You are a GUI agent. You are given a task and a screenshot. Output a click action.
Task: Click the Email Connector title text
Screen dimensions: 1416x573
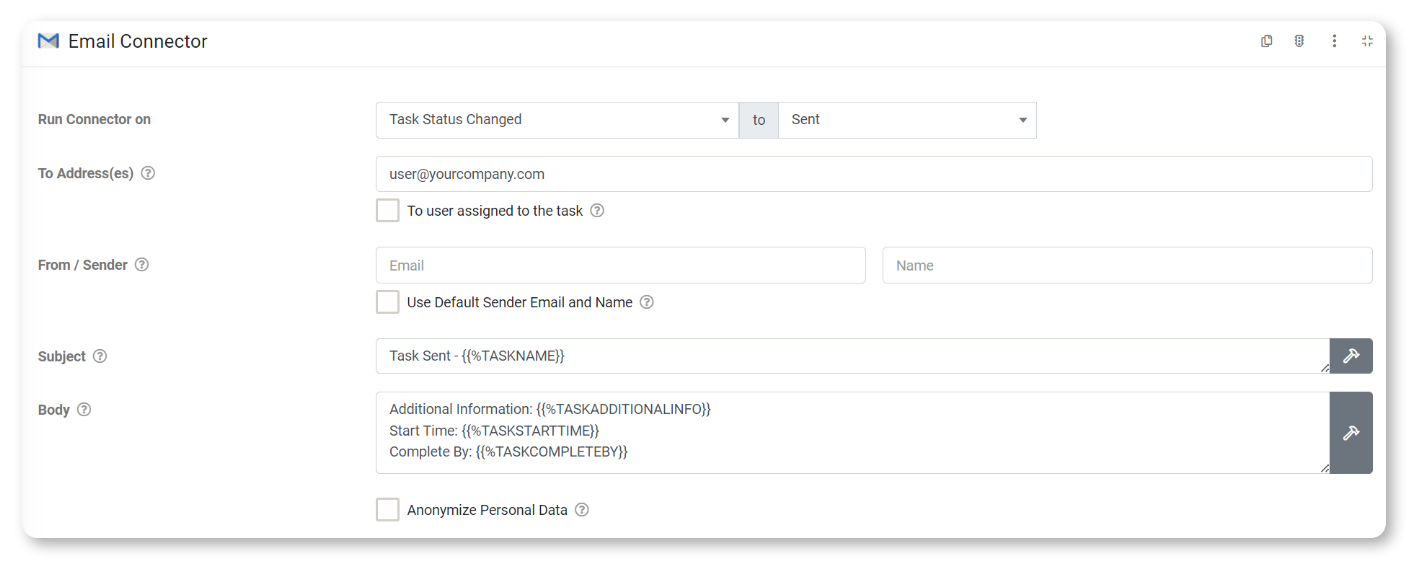(138, 41)
